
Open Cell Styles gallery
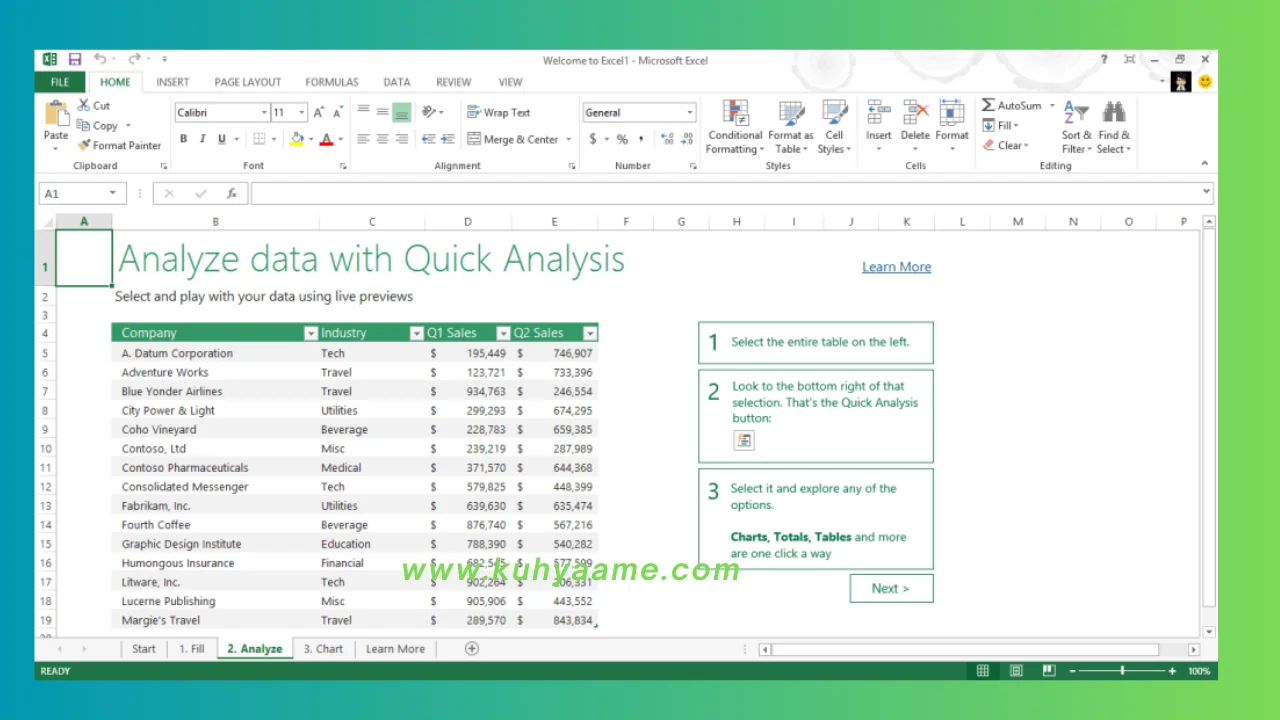point(834,127)
